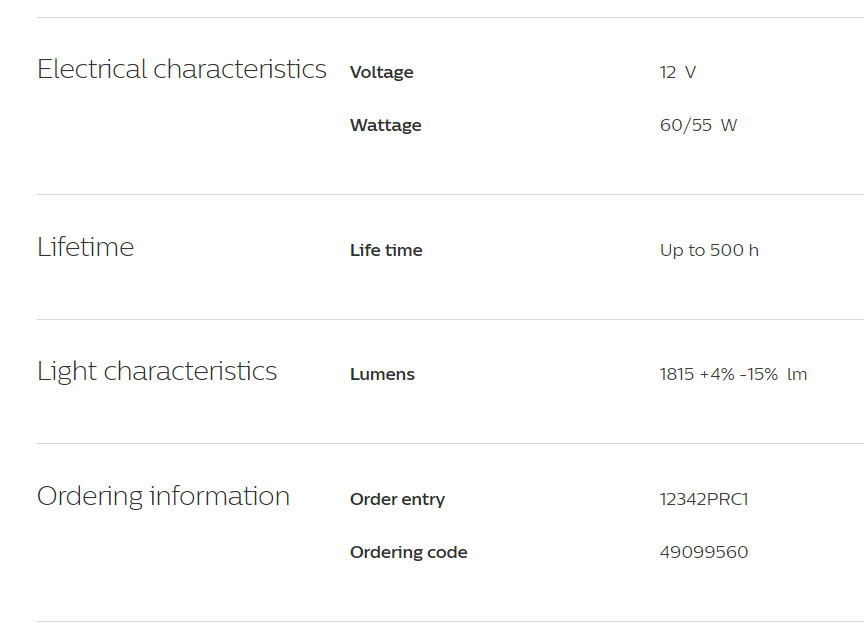Click the 12342PRC1 order entry value

[704, 499]
